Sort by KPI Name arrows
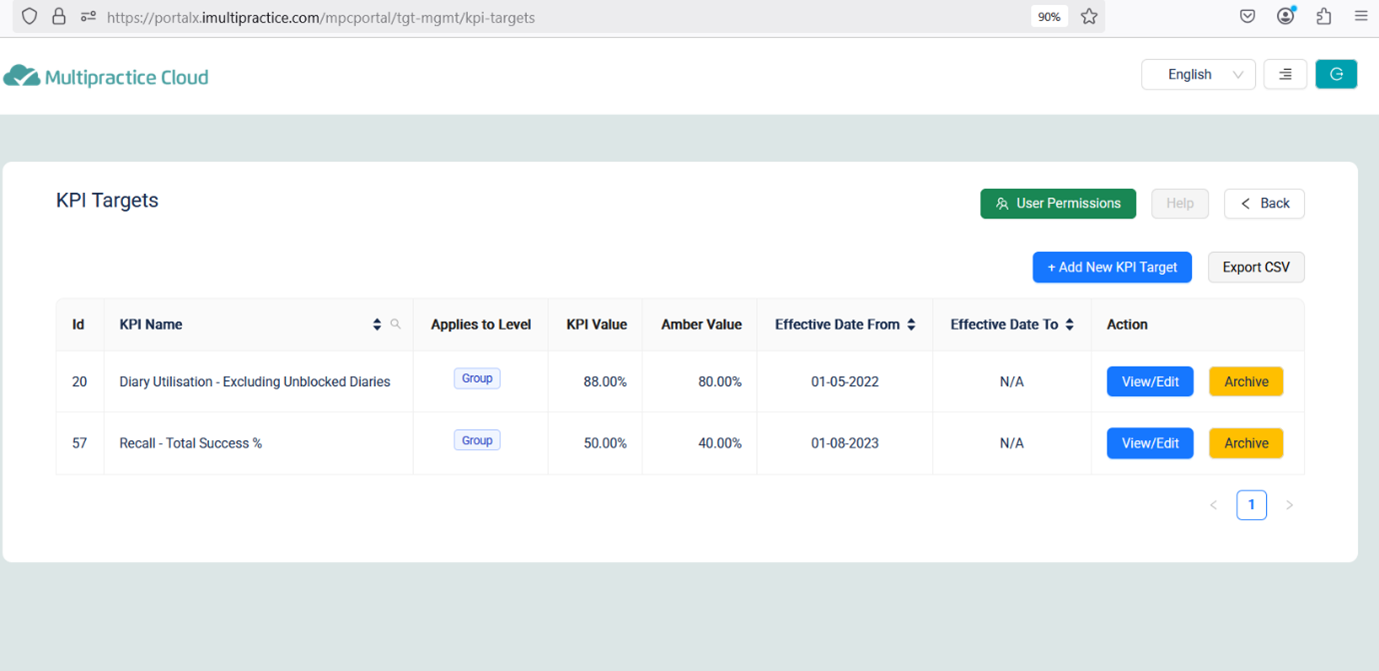 377,324
